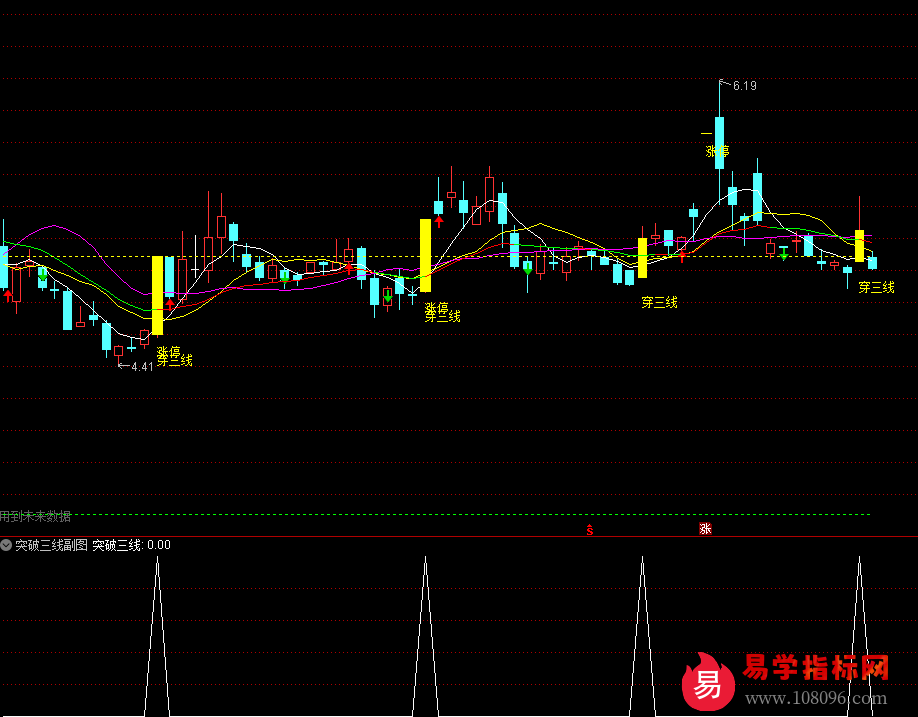Click the red $ event marker
918x717 pixels.
(x=590, y=530)
